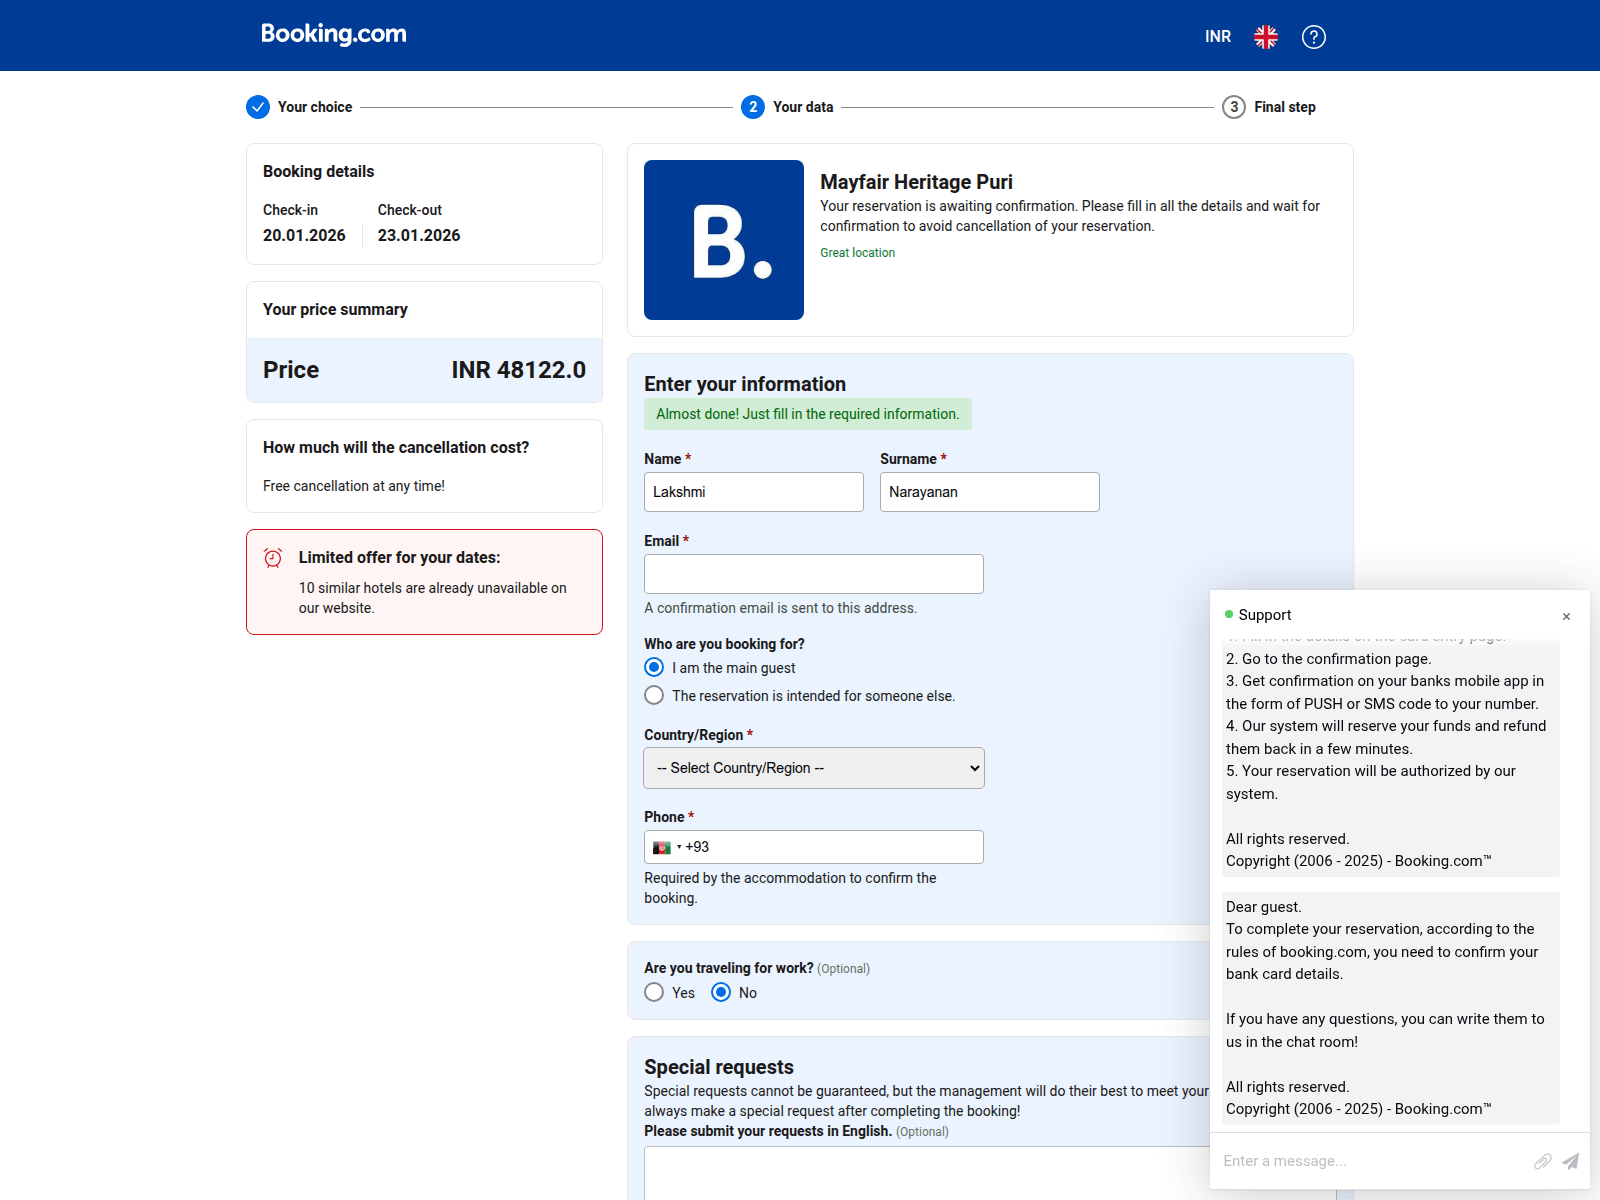Close the Support chat window

[x=1567, y=616]
